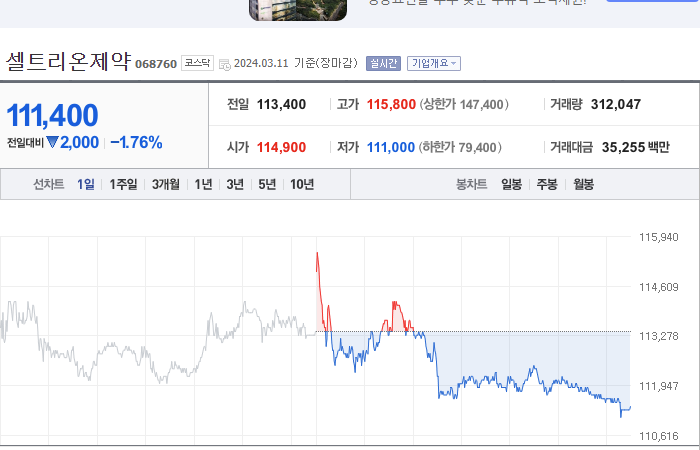The height and width of the screenshot is (450, 700).
Task: Show the 5년 line chart
Action: [x=267, y=184]
